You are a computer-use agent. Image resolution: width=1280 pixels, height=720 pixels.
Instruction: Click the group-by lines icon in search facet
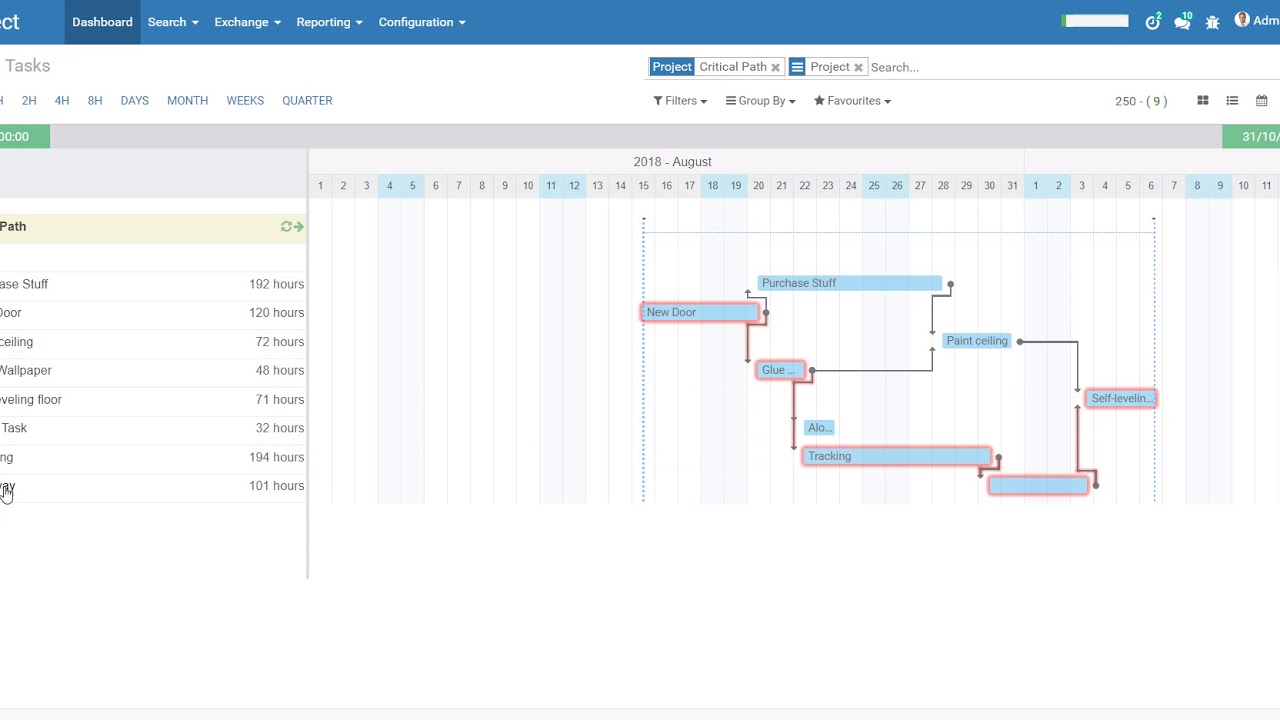[797, 67]
